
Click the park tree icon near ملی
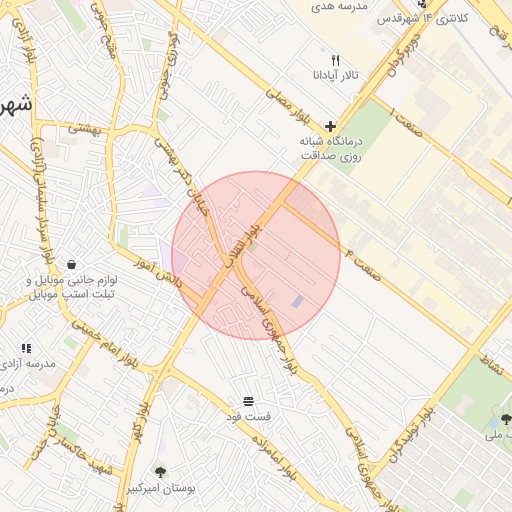(x=506, y=420)
